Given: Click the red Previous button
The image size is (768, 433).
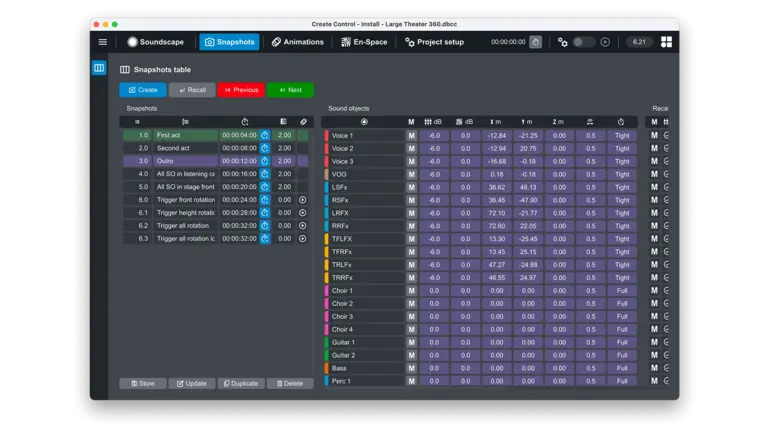Looking at the screenshot, I should (x=241, y=90).
